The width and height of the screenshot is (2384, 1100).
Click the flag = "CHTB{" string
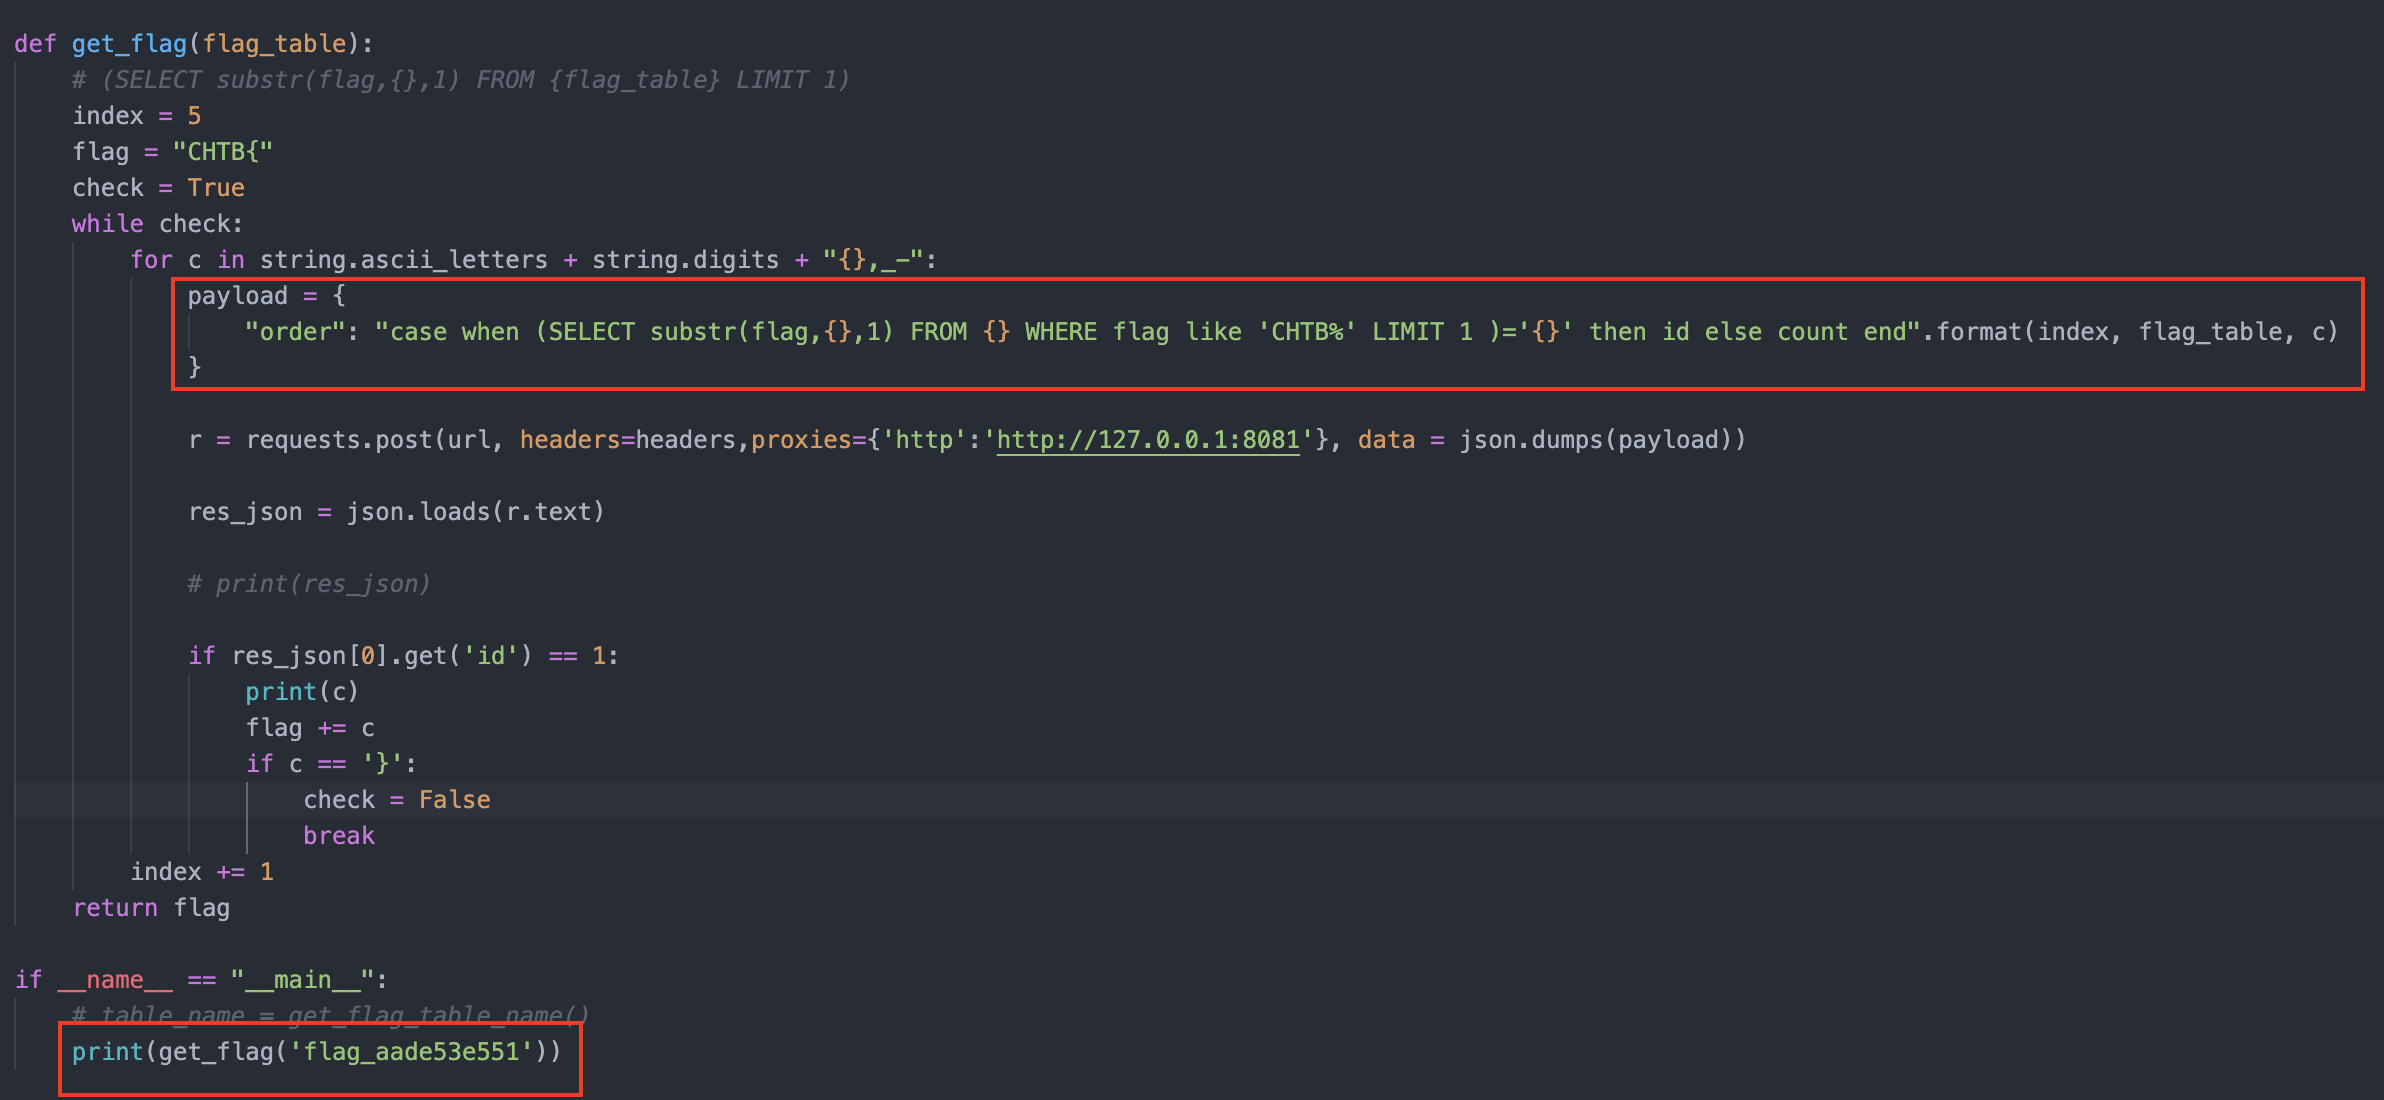pyautogui.click(x=222, y=152)
